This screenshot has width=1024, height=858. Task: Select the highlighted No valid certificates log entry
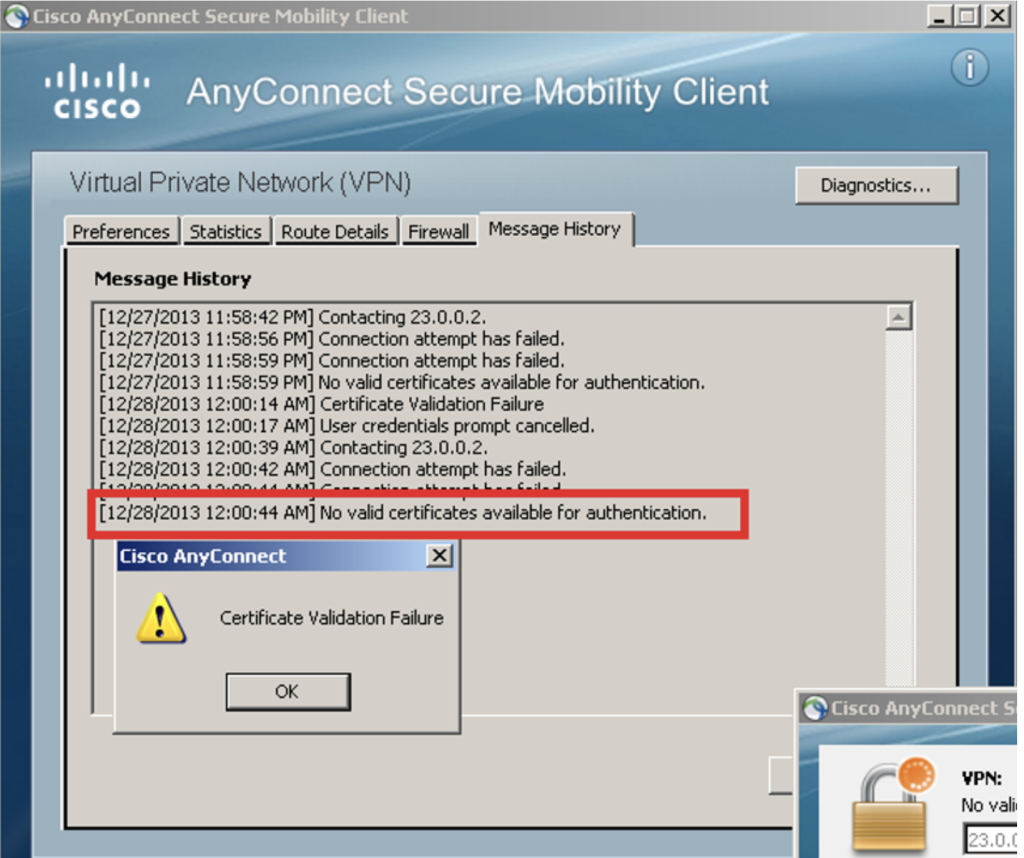click(403, 513)
